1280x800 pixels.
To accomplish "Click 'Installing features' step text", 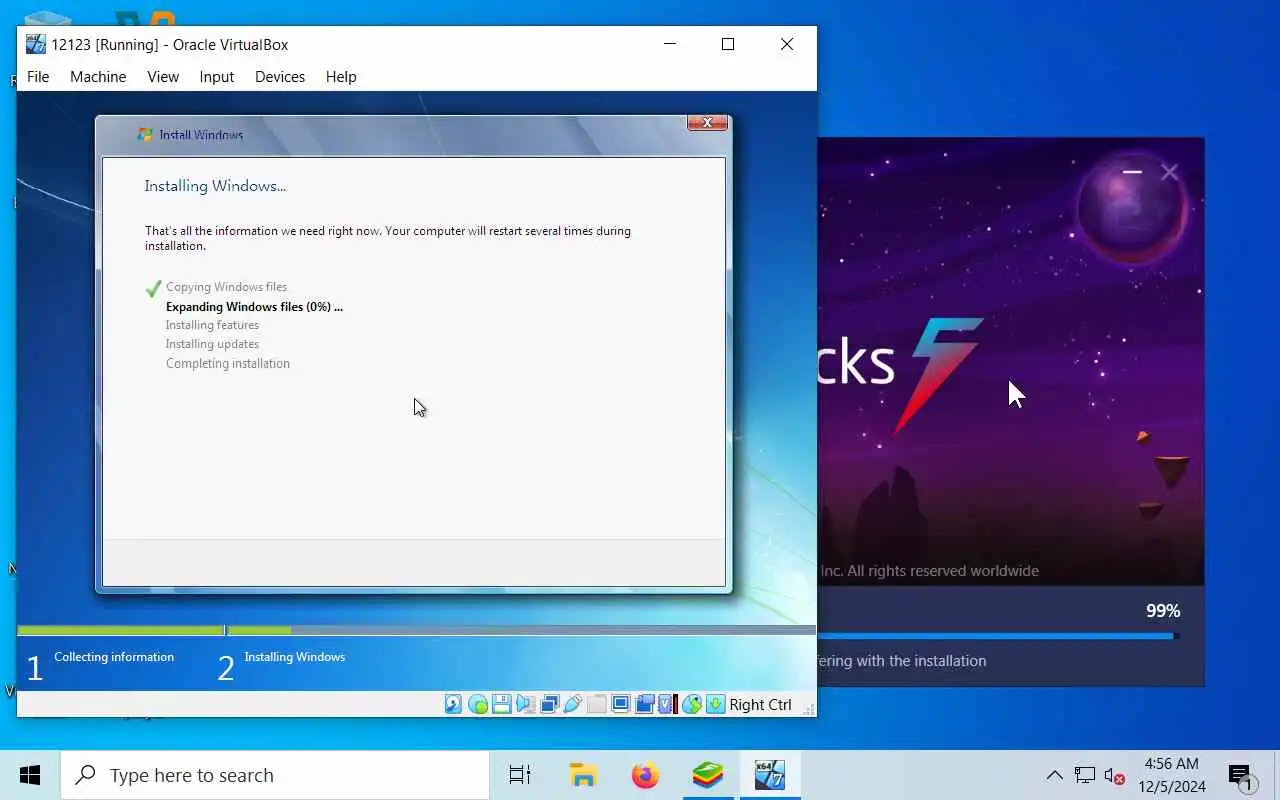I will click(x=212, y=325).
